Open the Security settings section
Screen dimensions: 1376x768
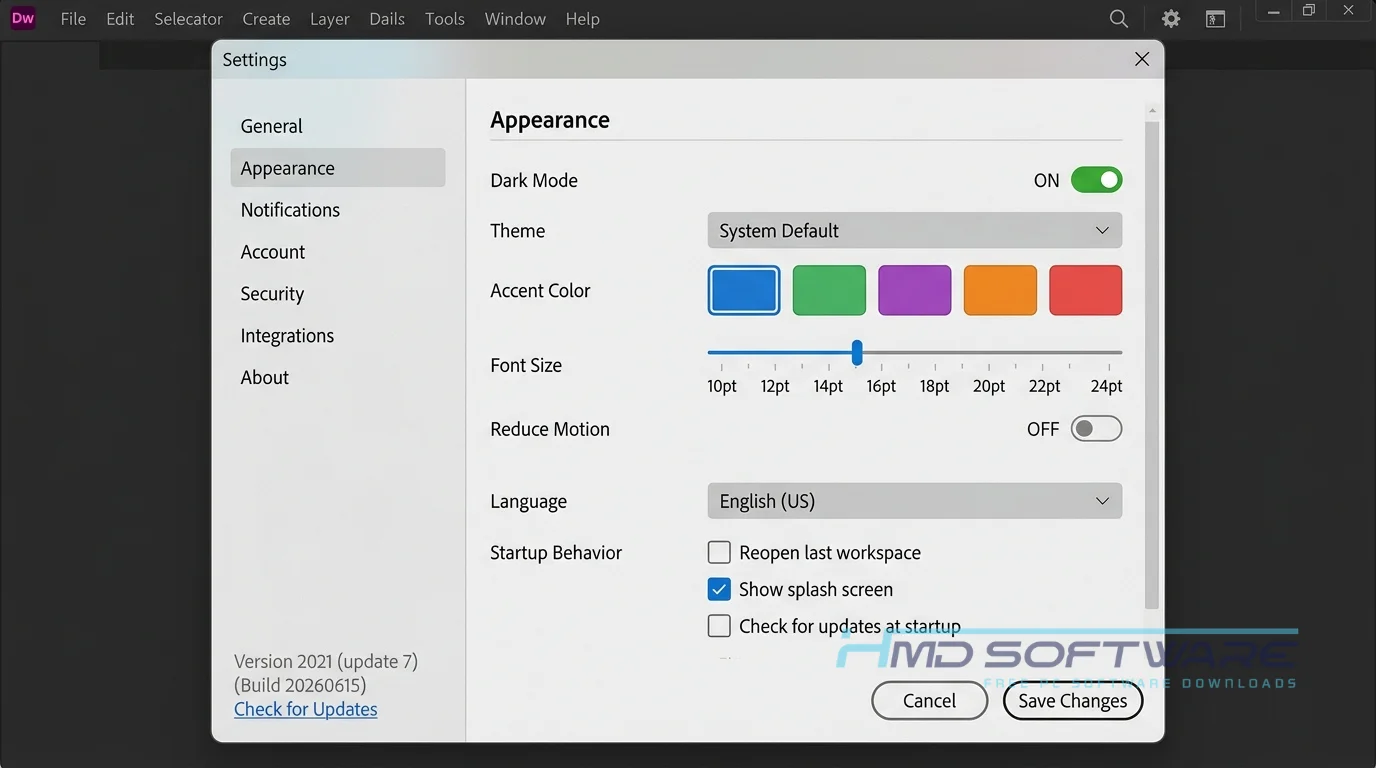(x=337, y=294)
